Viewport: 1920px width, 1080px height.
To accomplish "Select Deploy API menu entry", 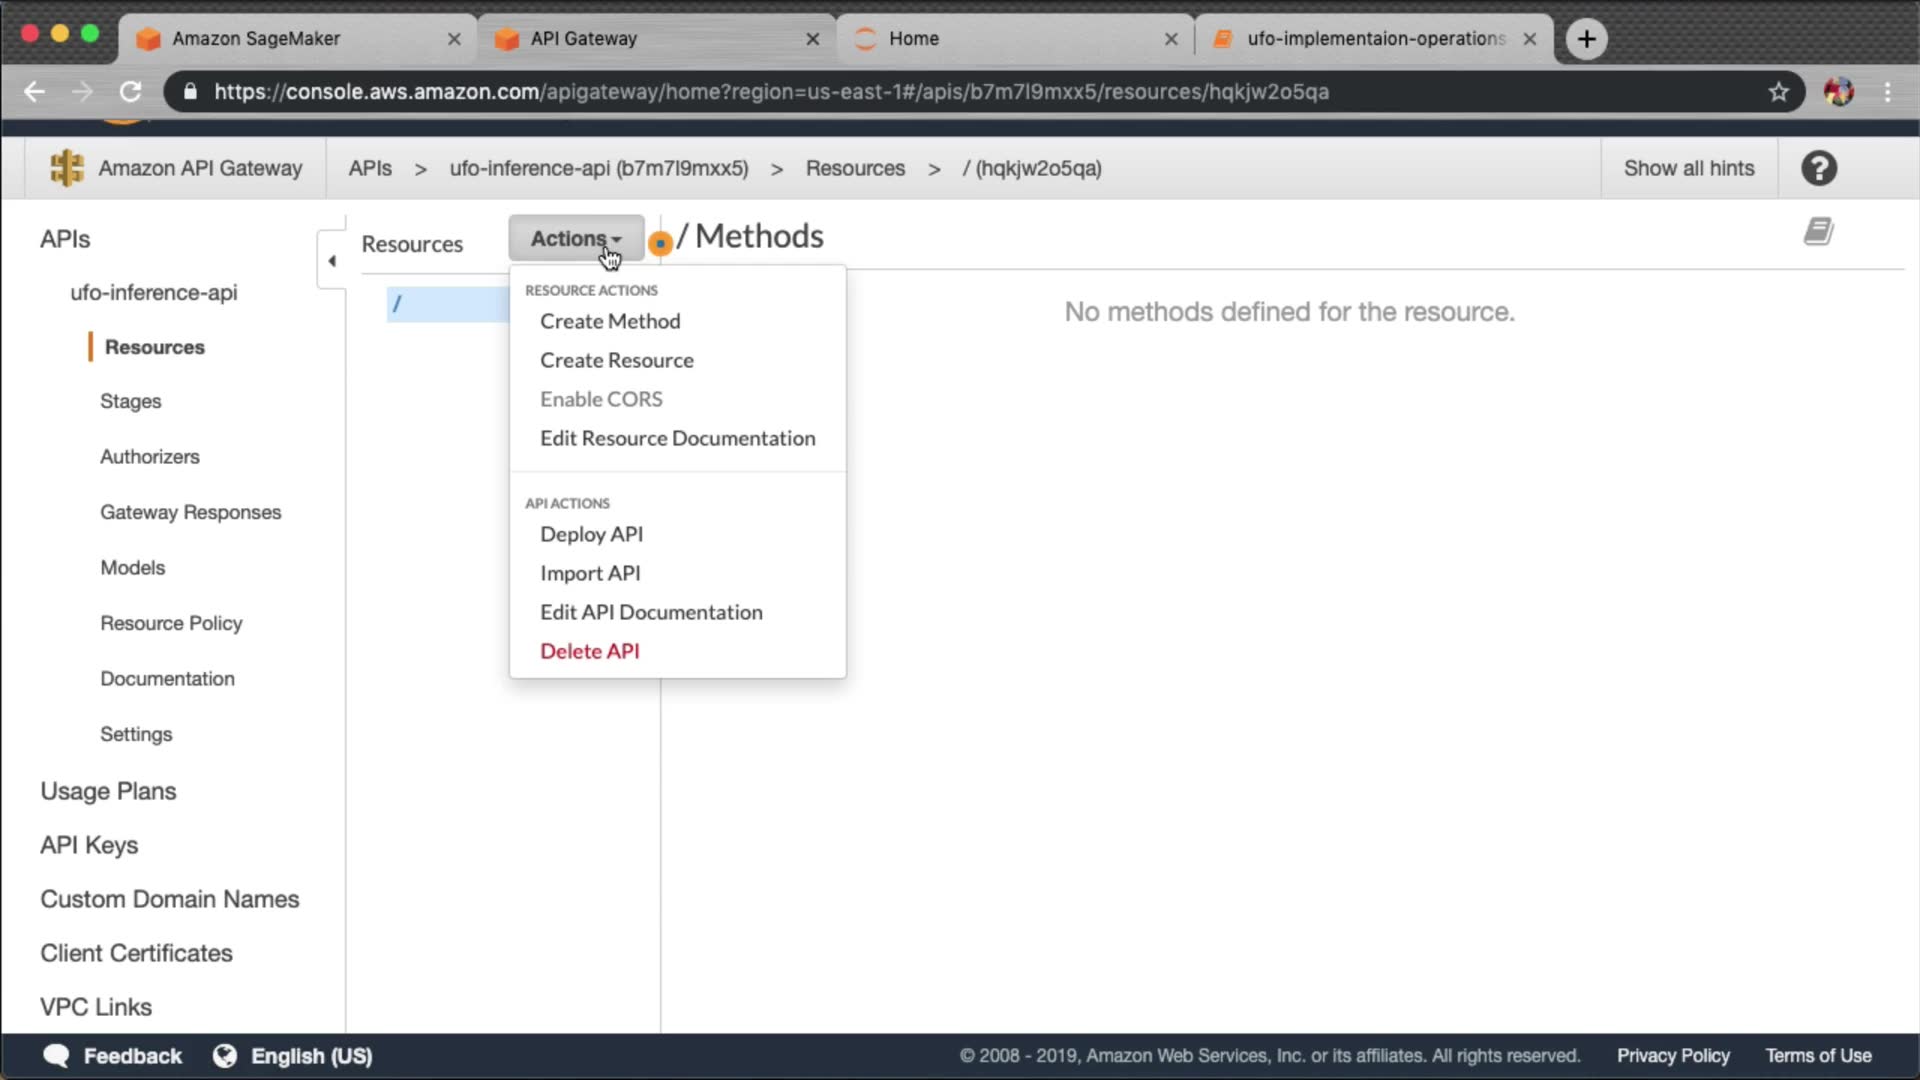I will (591, 534).
